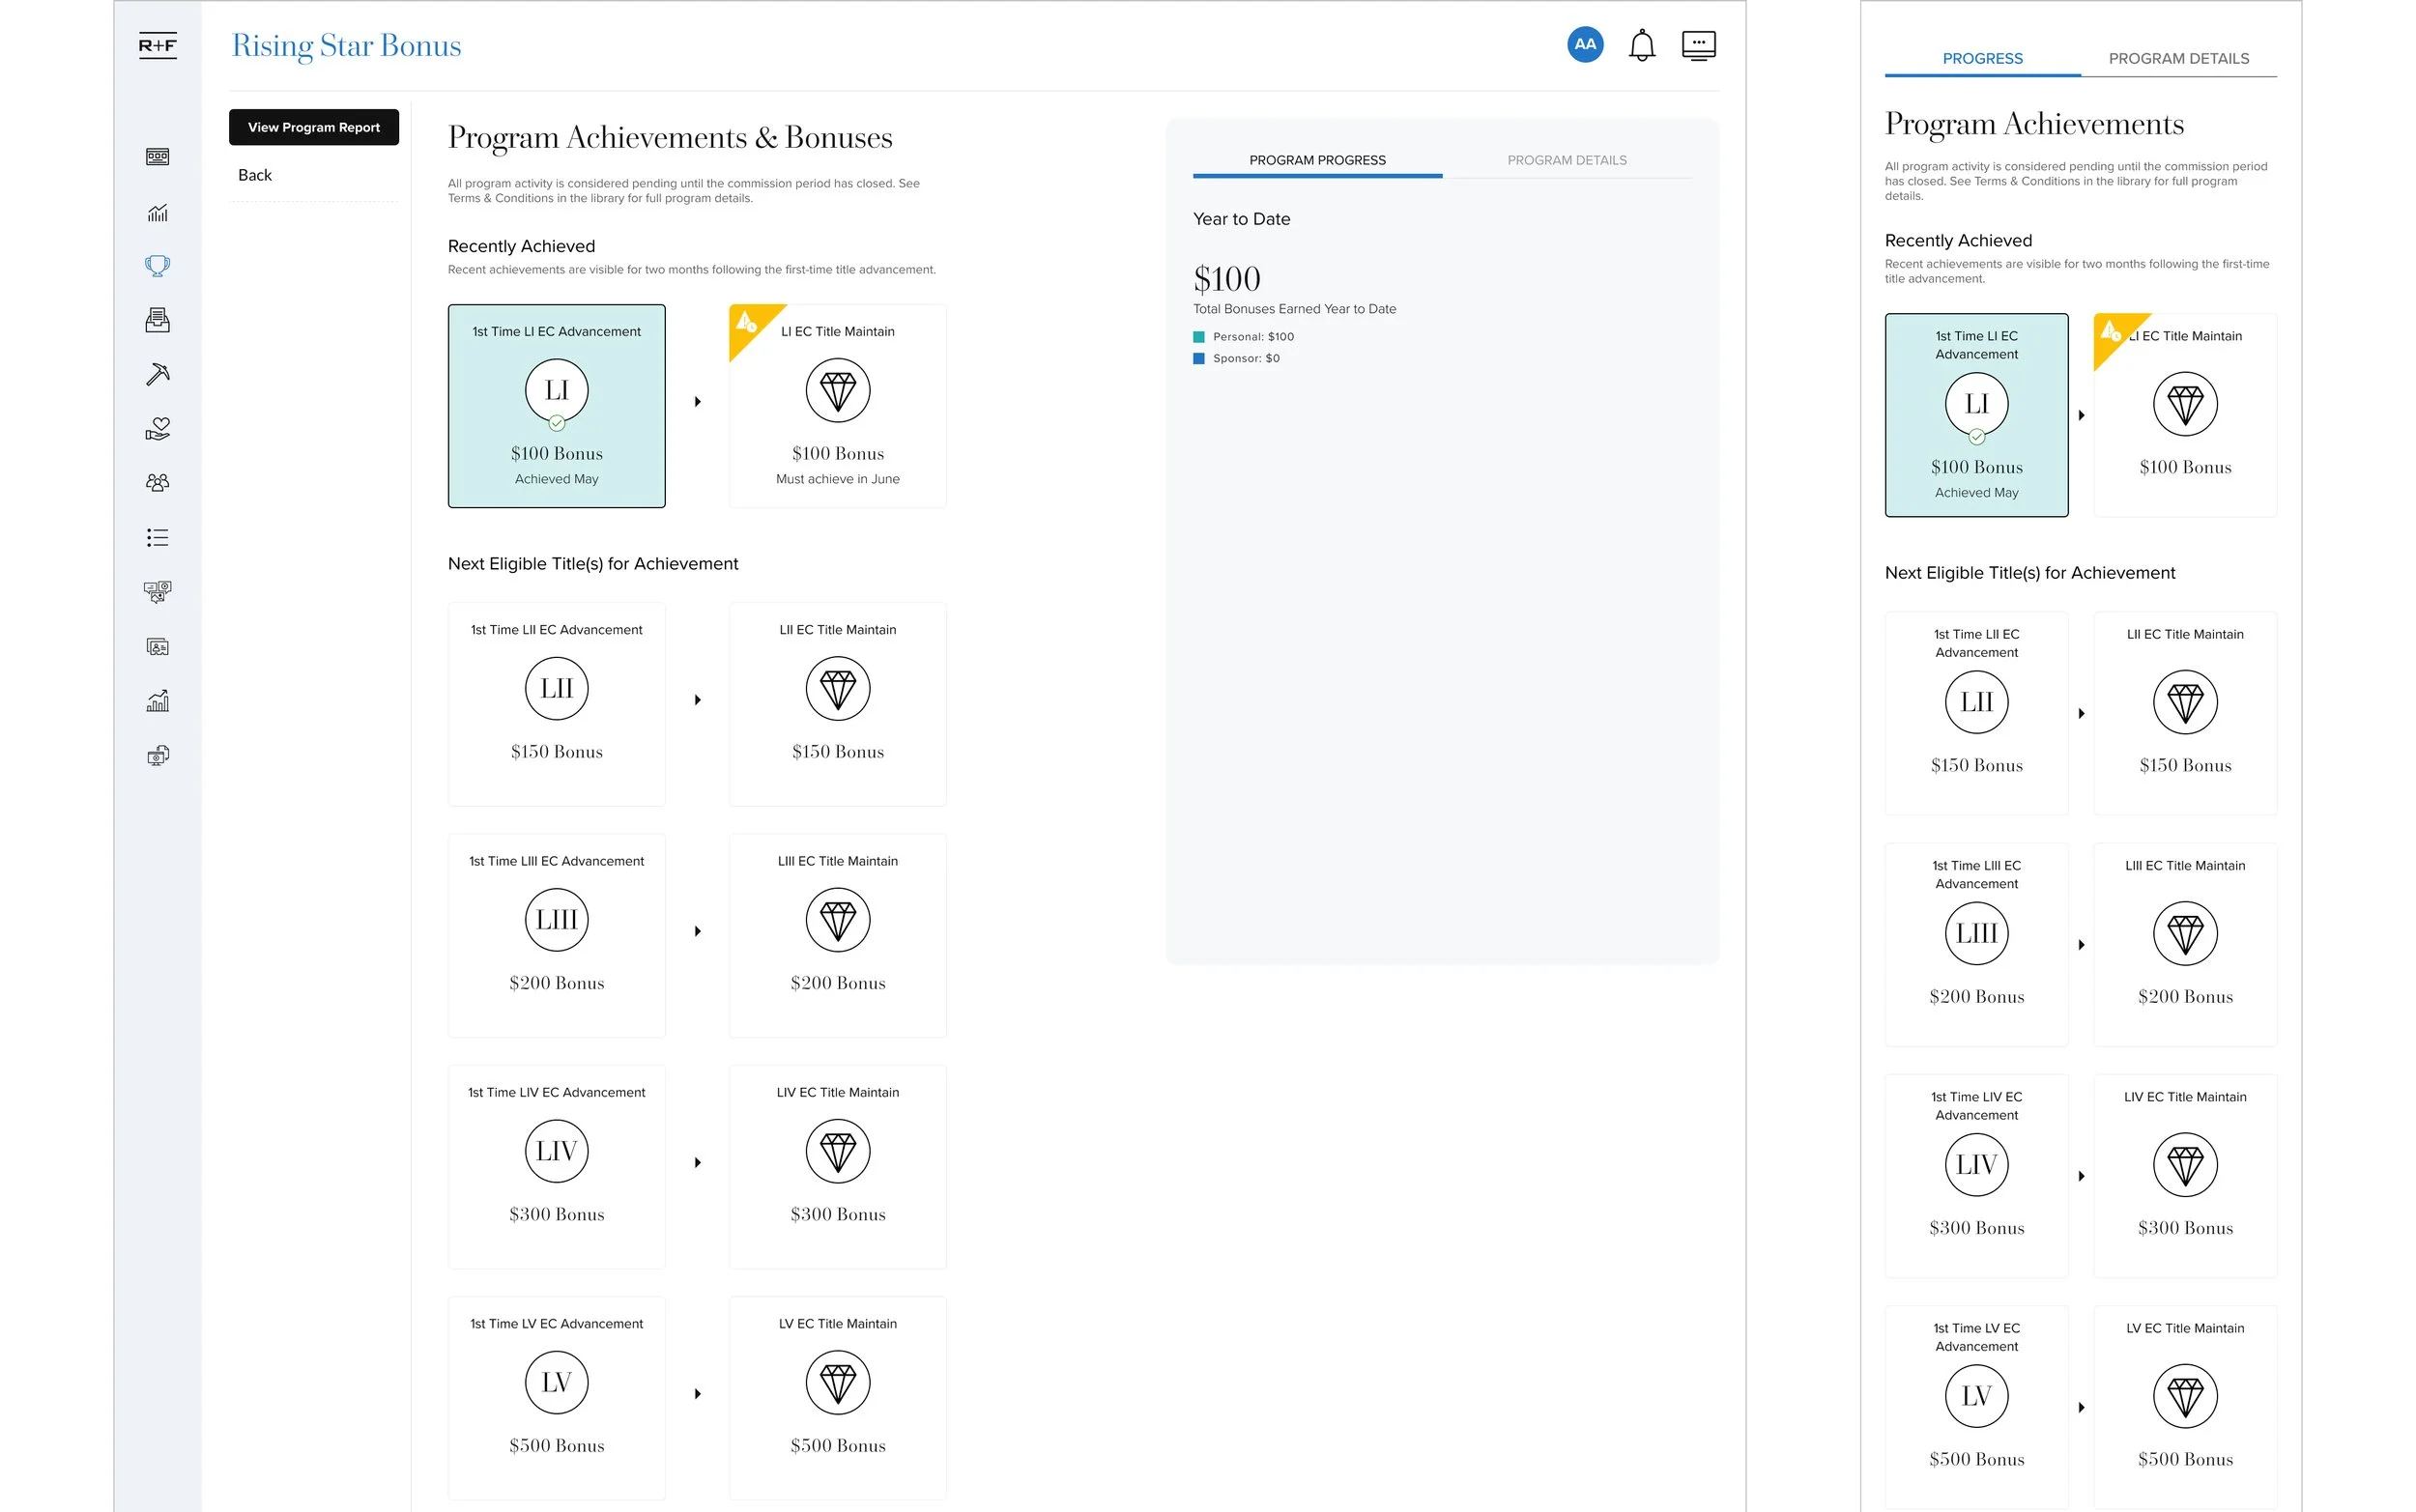Click the Back link
This screenshot has height=1512, width=2416.
point(254,175)
